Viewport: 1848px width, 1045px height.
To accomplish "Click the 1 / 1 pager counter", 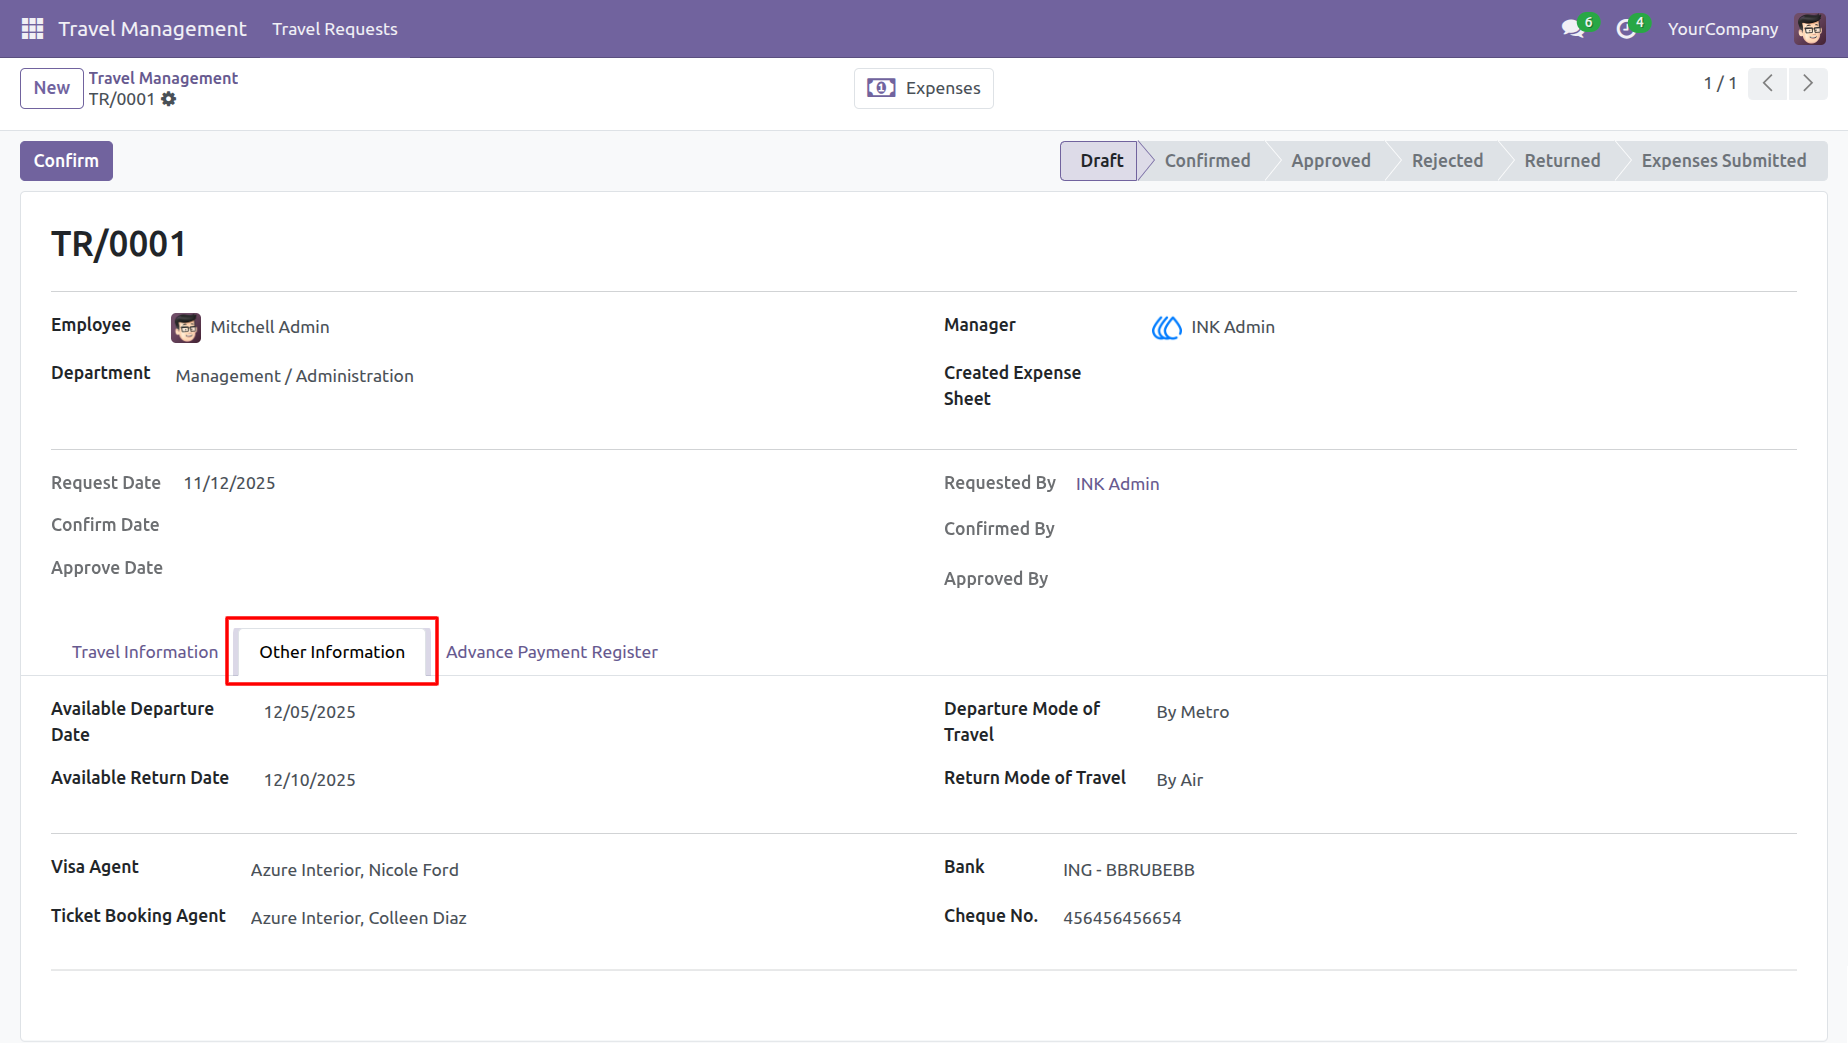I will [1720, 84].
